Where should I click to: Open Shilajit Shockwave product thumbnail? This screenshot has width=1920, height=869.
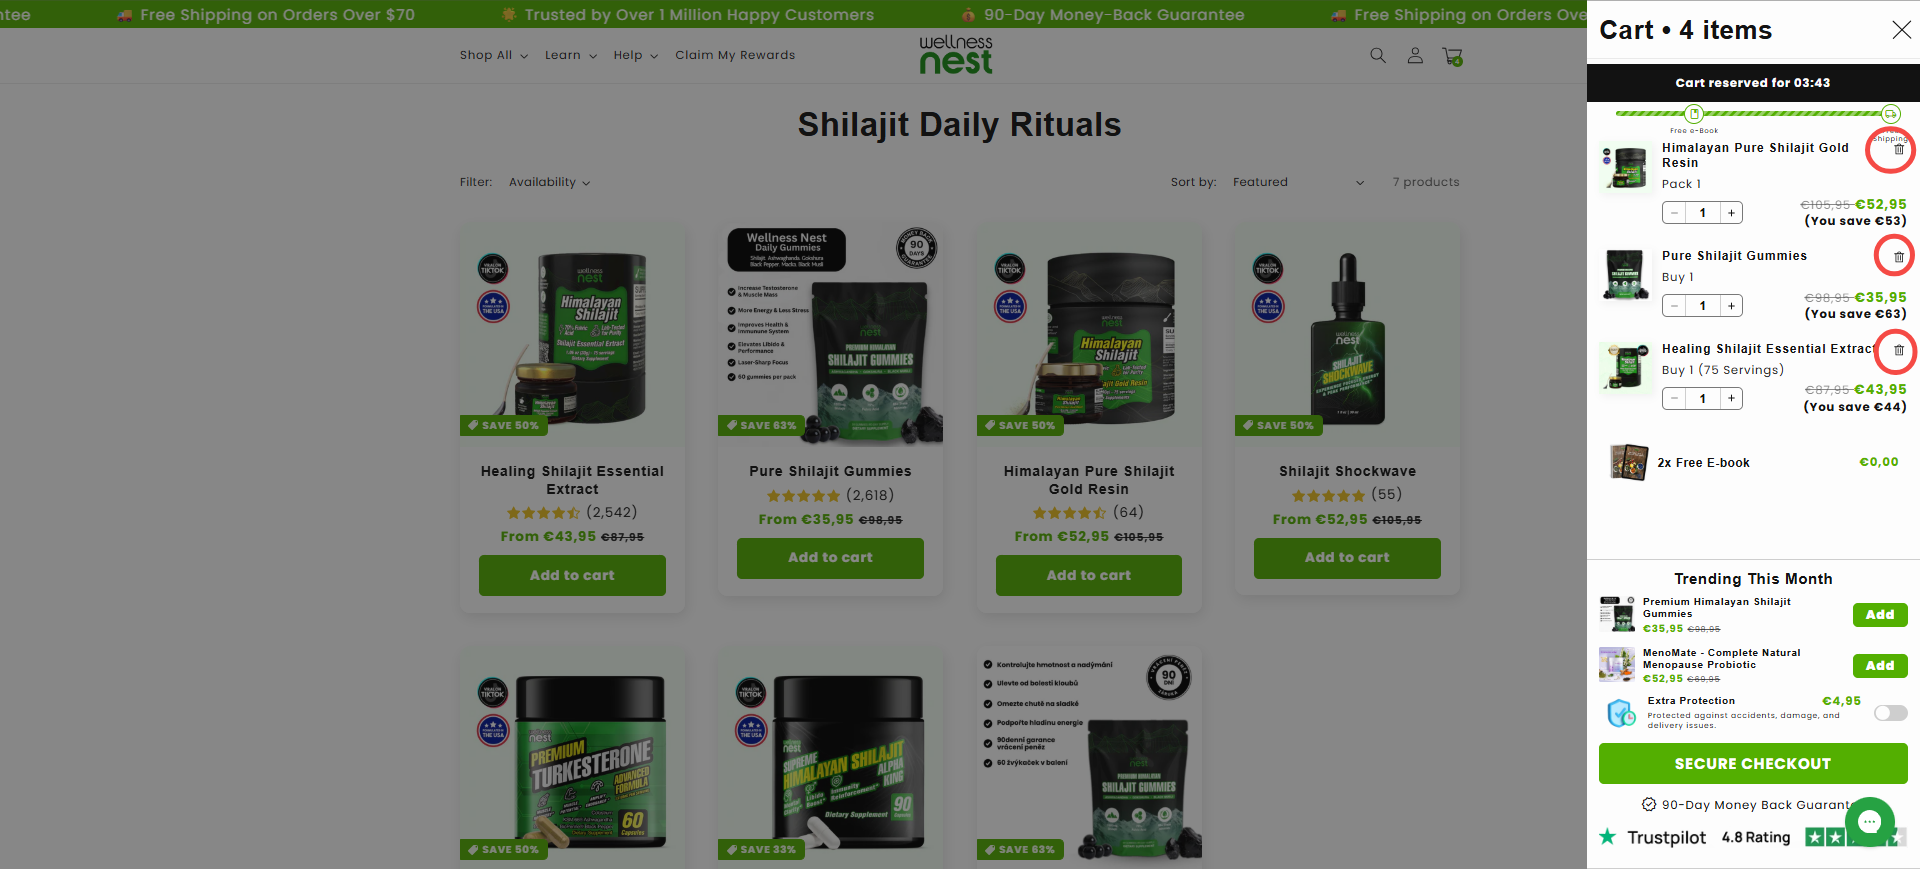click(x=1346, y=337)
